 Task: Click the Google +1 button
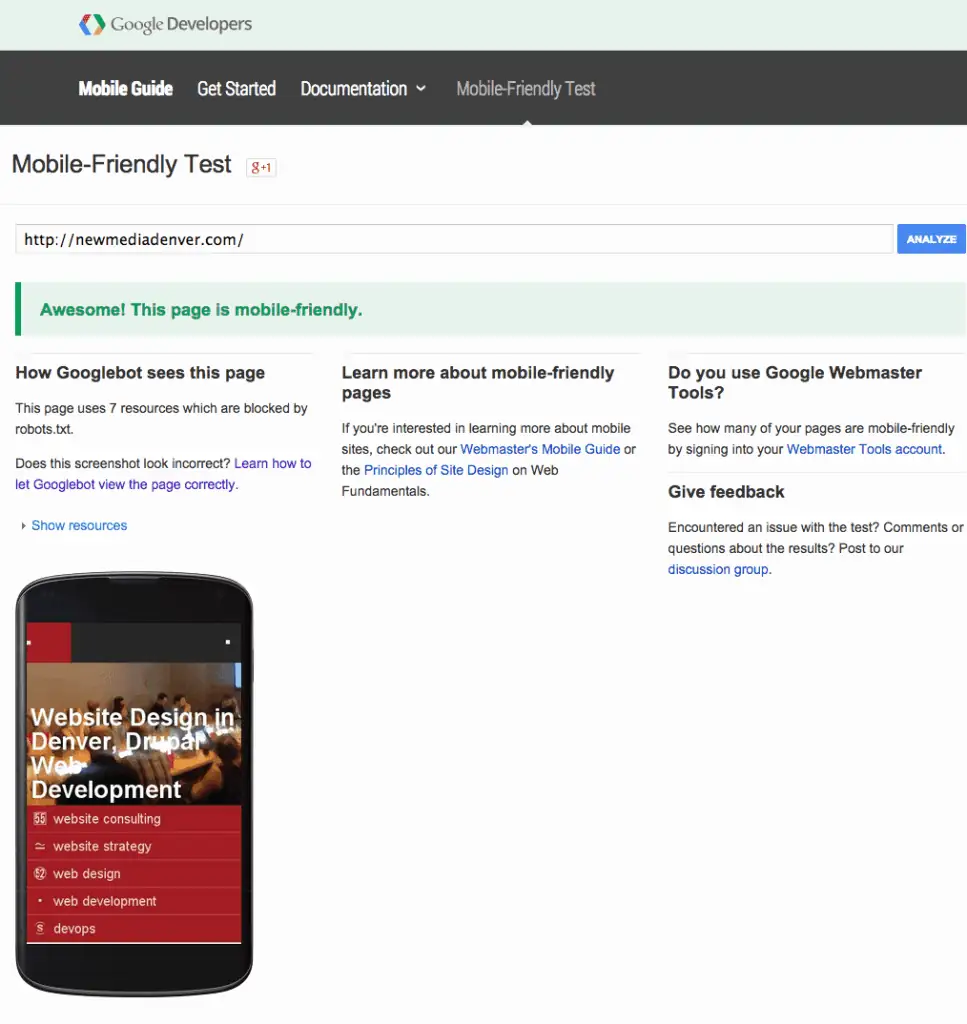point(261,167)
